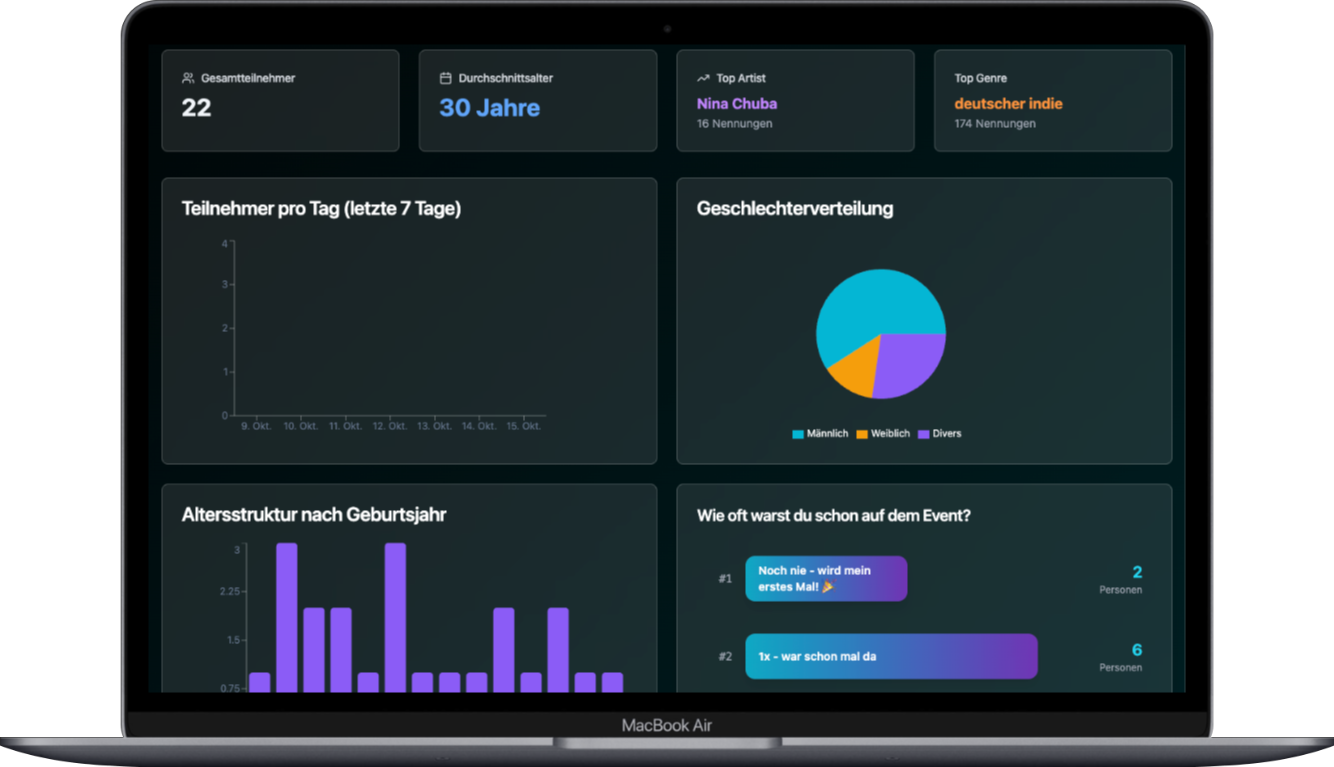Click the rightmost bar in Altersstruktur chart
This screenshot has height=767, width=1334.
tap(612, 682)
